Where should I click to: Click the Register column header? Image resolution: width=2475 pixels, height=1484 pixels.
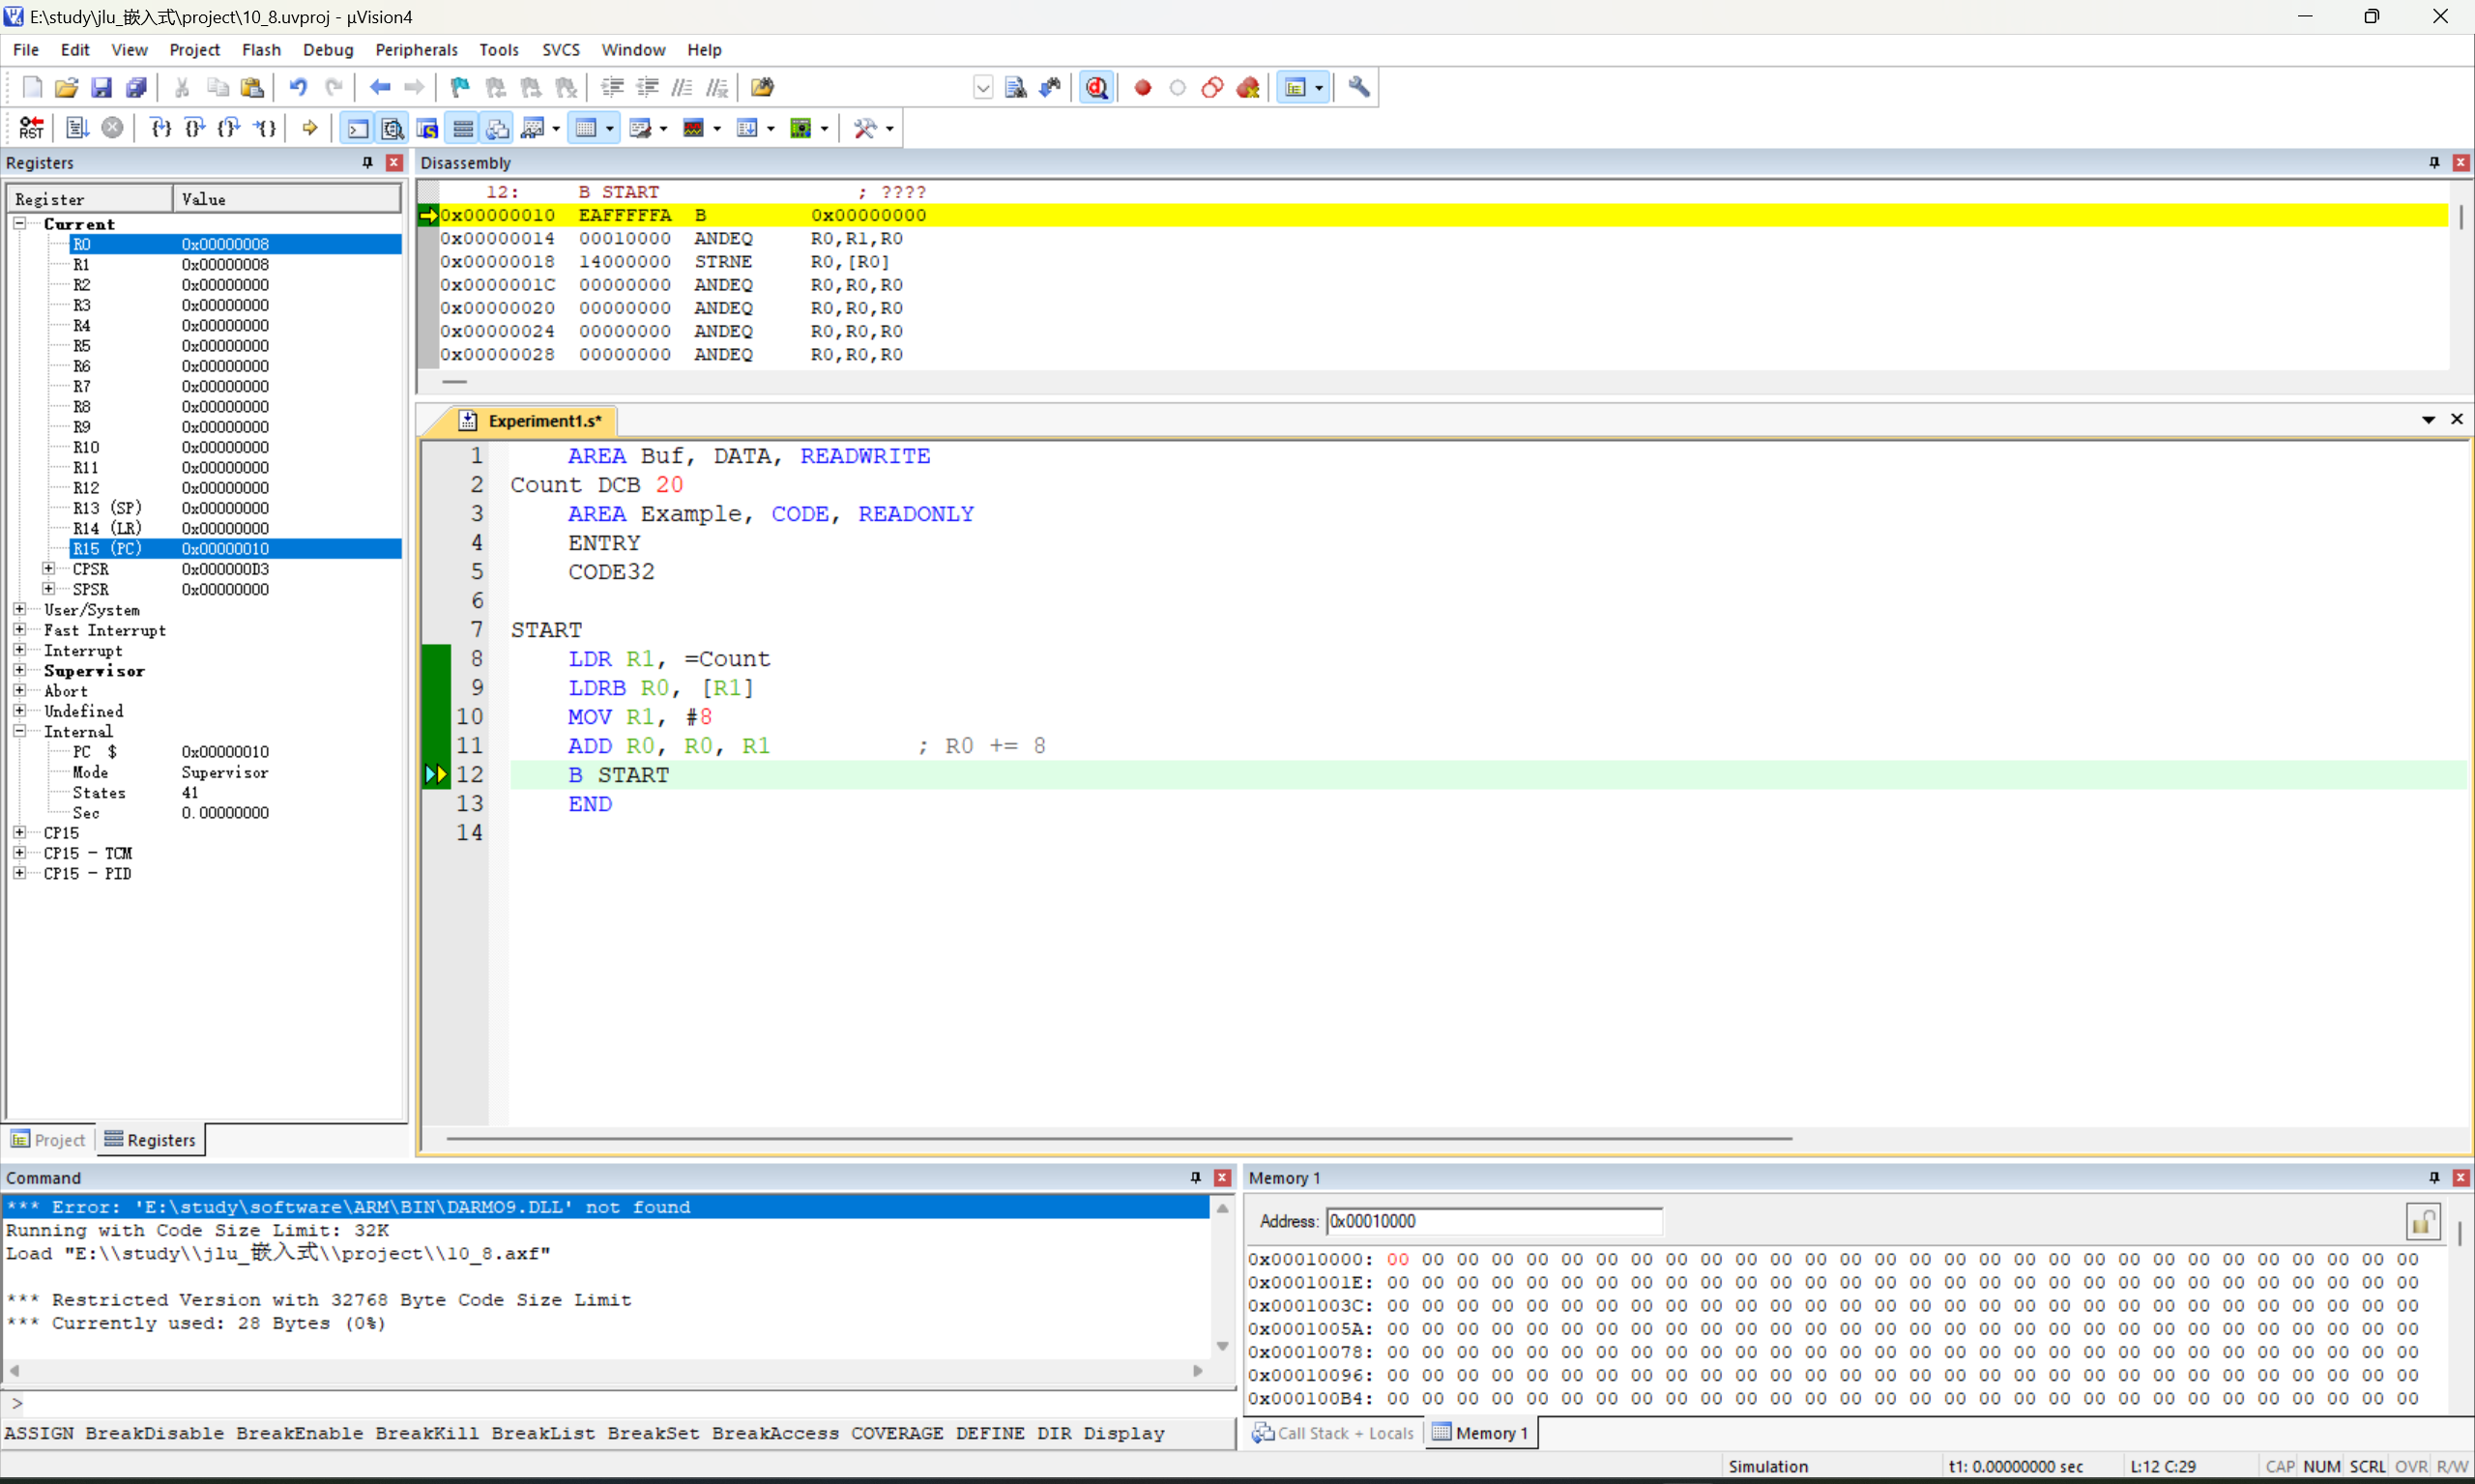pyautogui.click(x=90, y=199)
